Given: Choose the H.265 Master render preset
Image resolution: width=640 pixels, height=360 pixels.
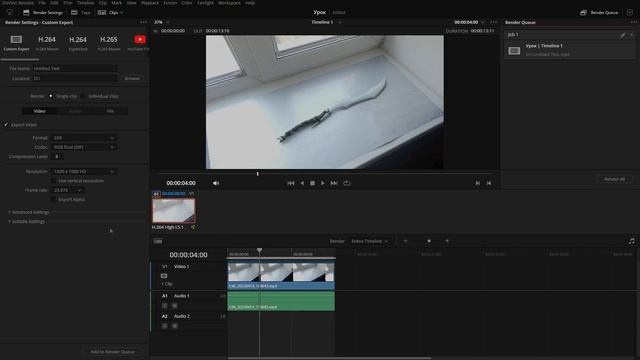Looking at the screenshot, I should pos(109,42).
